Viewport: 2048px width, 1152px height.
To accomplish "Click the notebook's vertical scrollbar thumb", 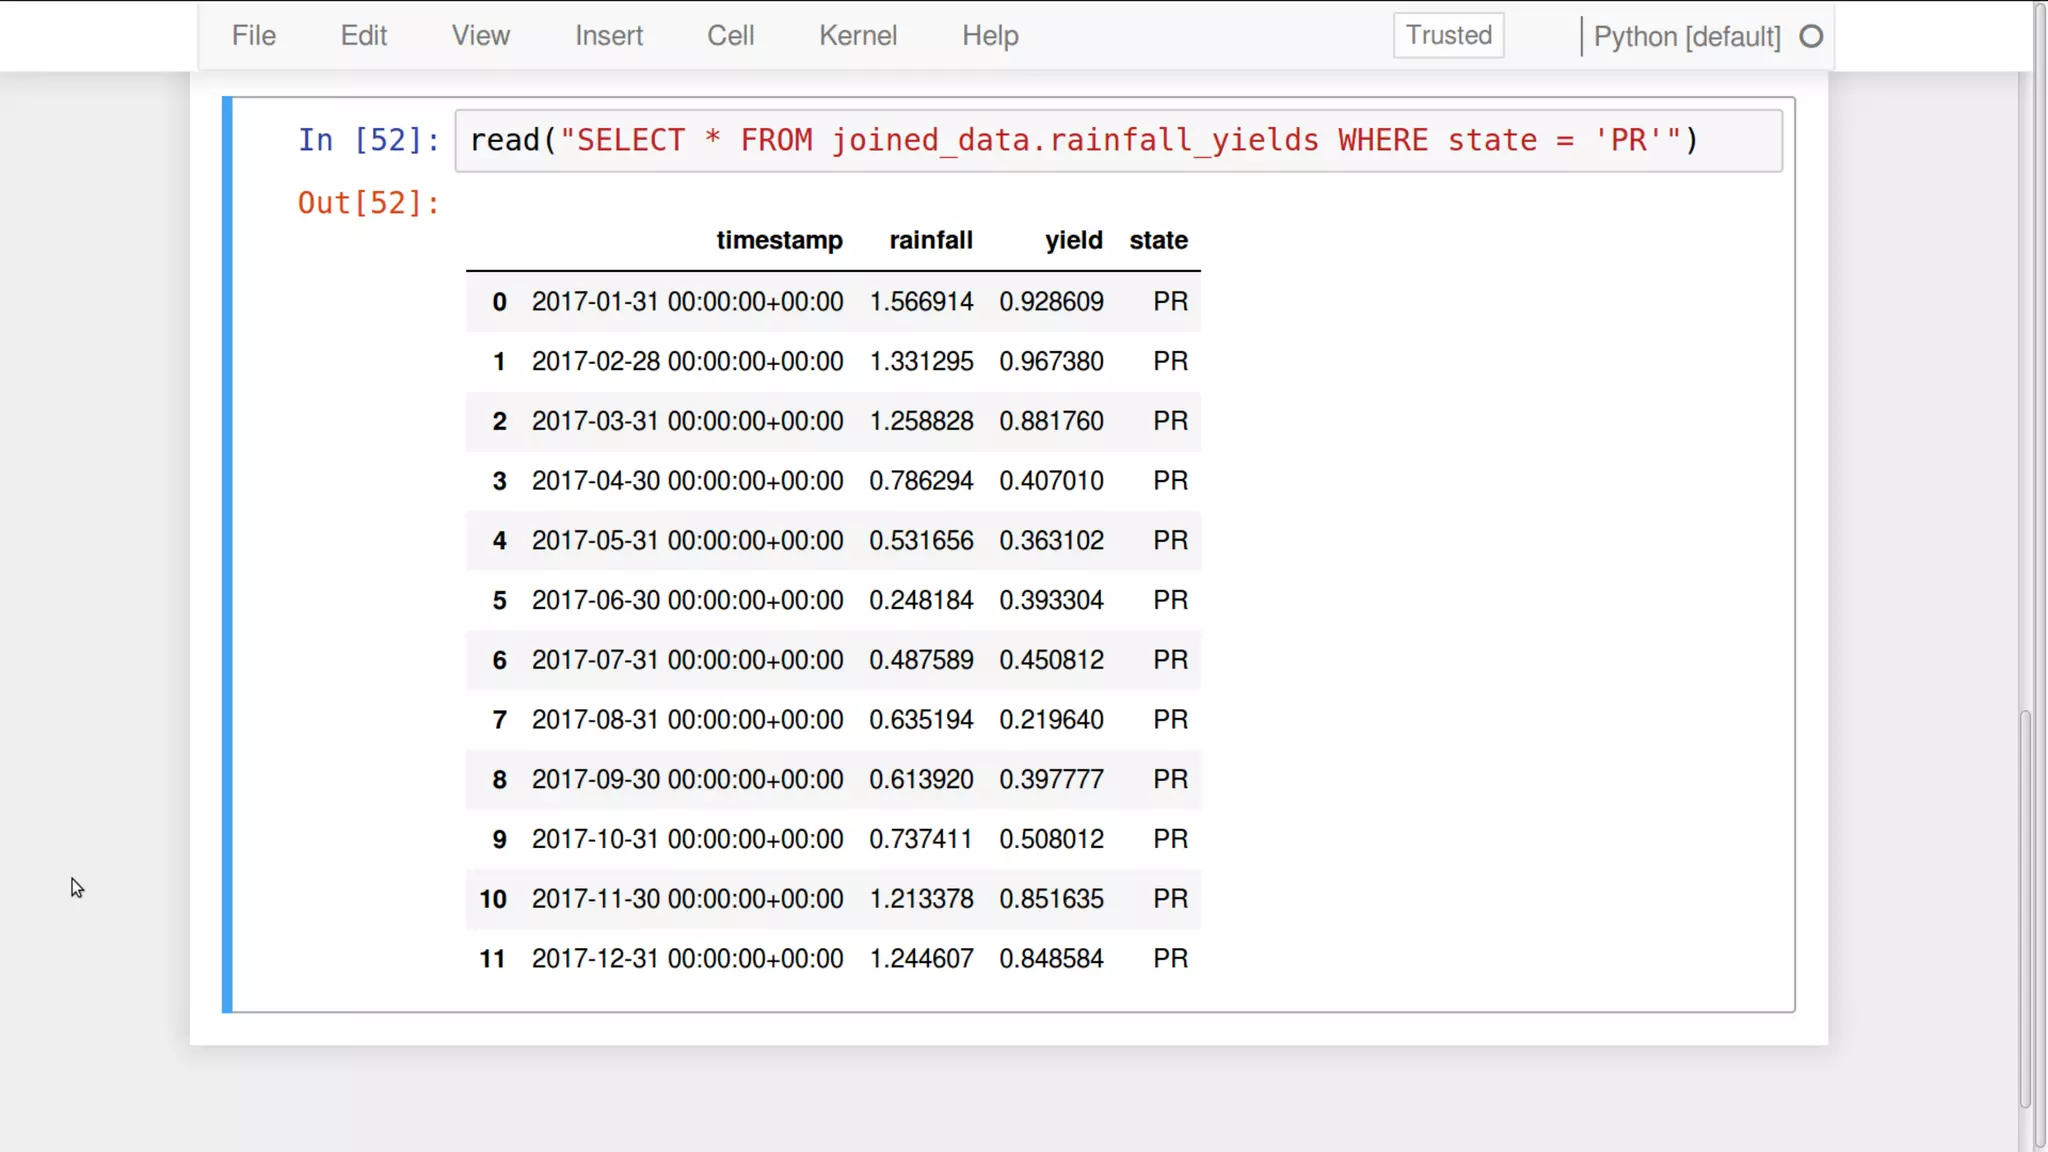I will pos(2025,908).
